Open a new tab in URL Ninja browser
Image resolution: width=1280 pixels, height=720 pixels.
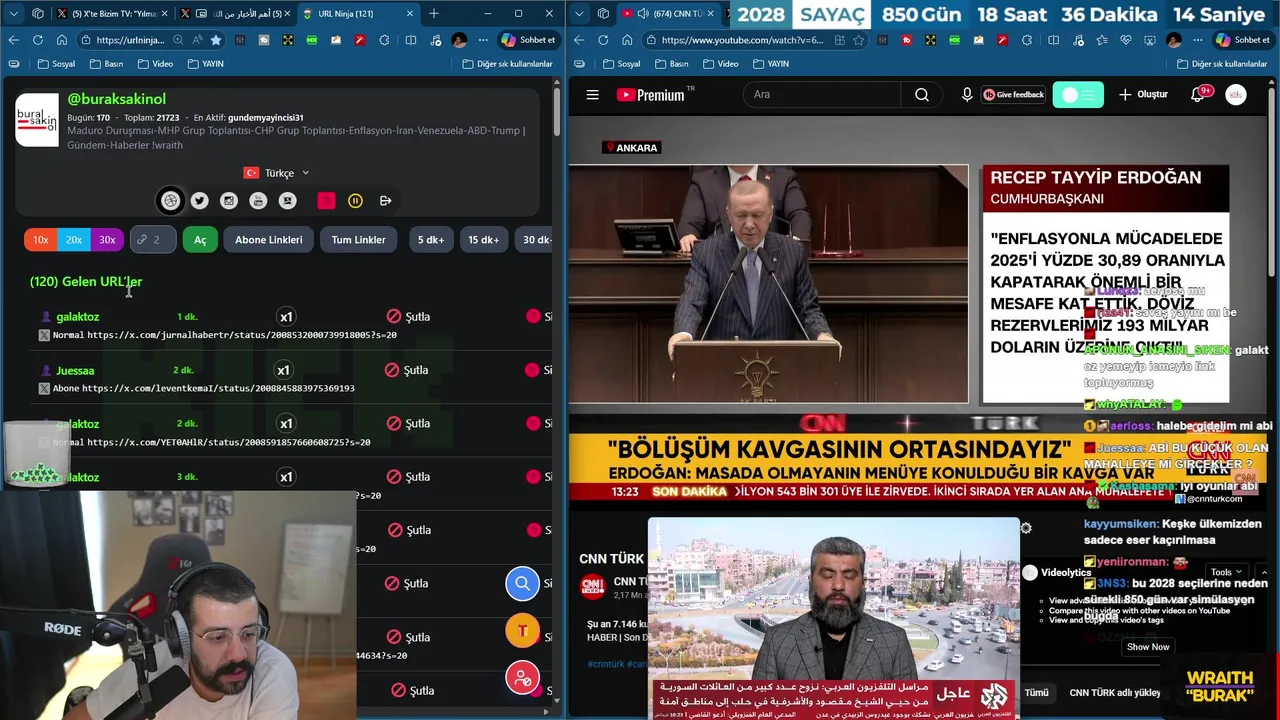pyautogui.click(x=434, y=13)
